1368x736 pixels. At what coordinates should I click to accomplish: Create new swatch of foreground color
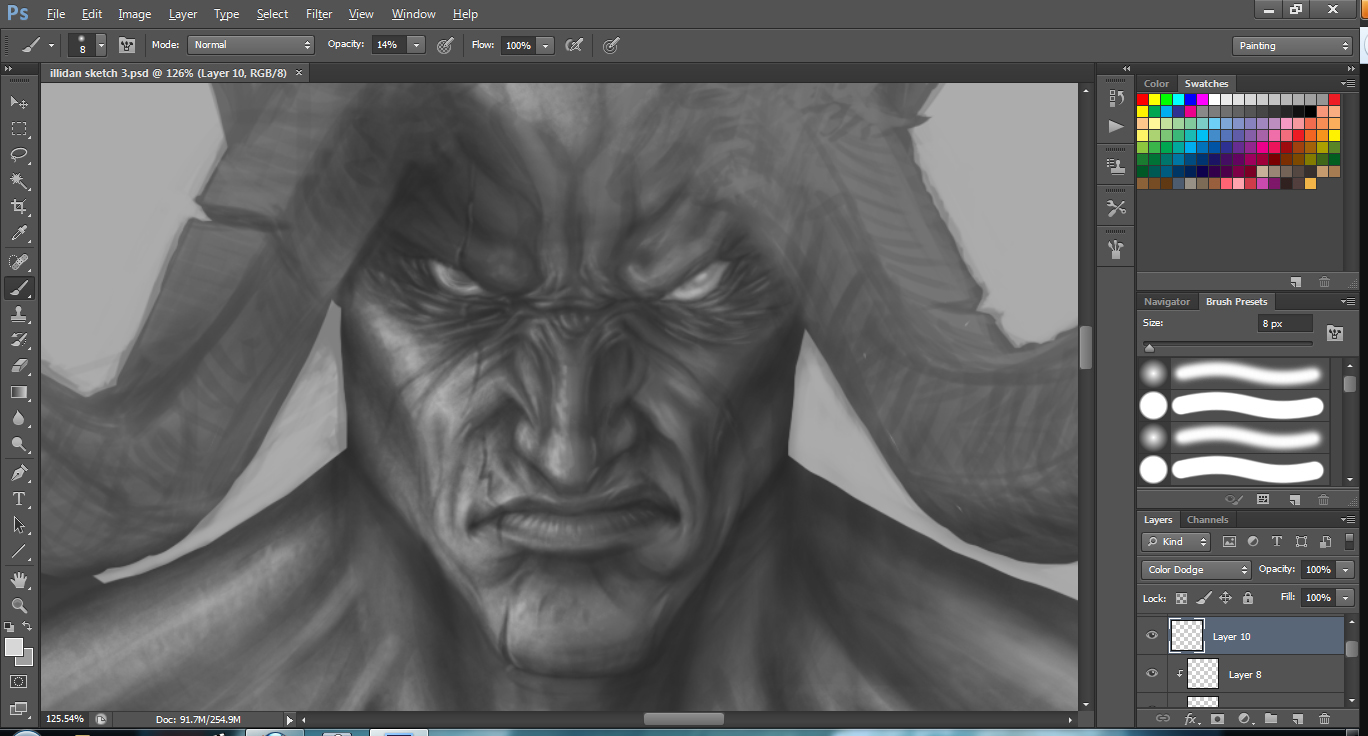click(1296, 282)
